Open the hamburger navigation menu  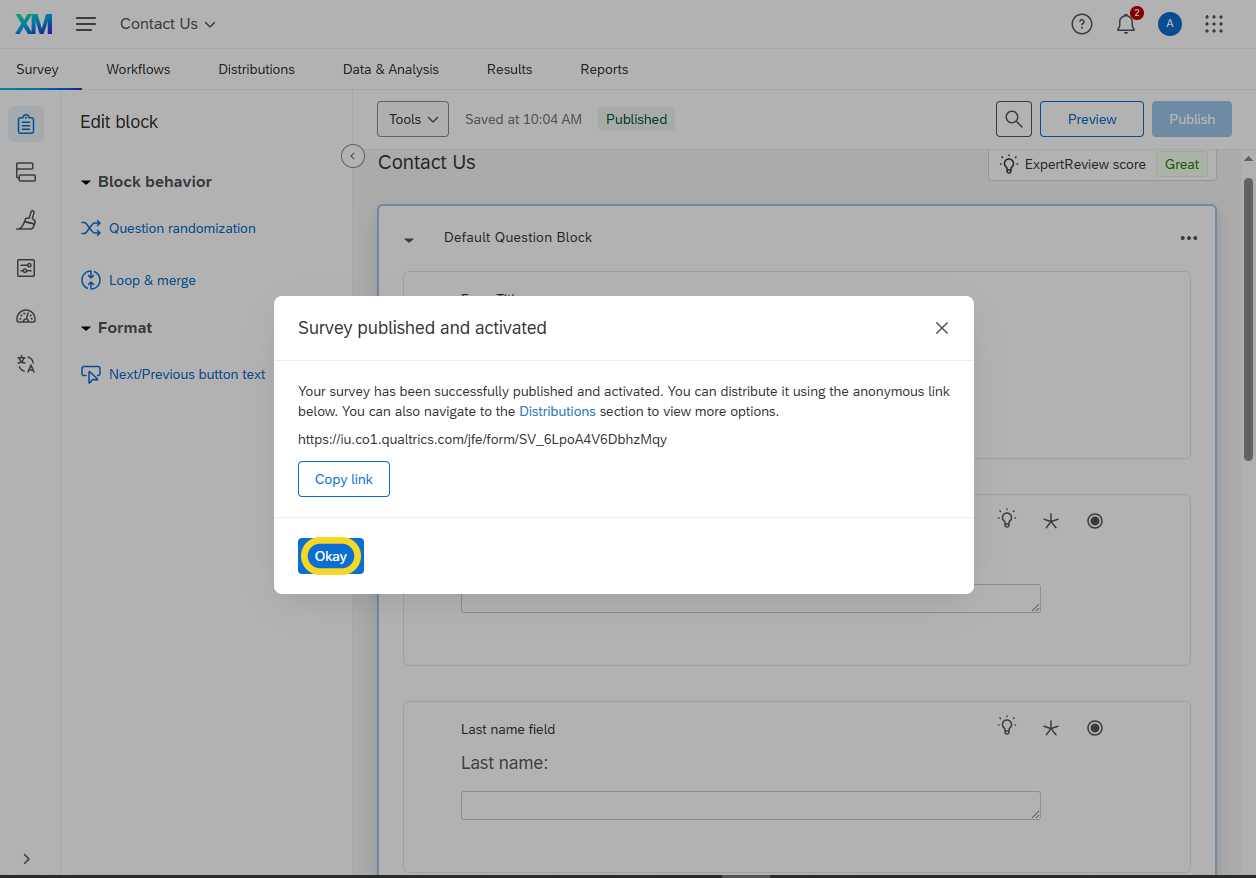click(86, 24)
